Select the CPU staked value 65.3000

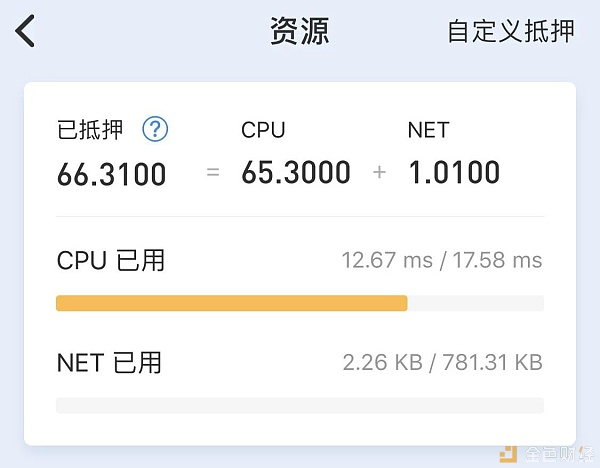296,172
